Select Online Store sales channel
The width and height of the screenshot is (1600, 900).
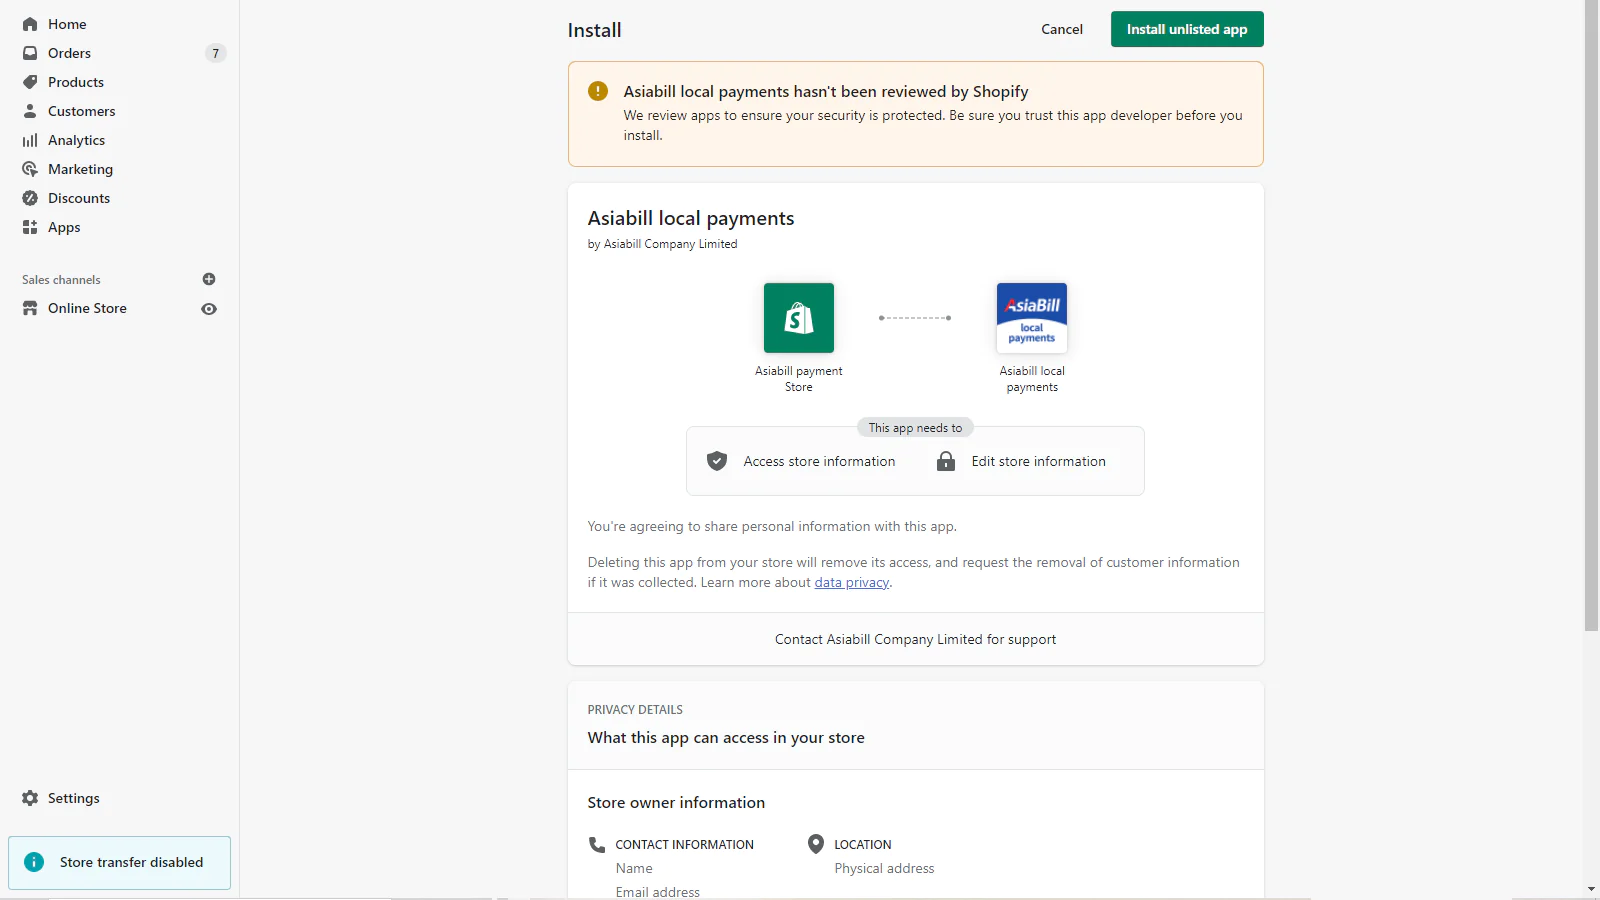point(87,308)
